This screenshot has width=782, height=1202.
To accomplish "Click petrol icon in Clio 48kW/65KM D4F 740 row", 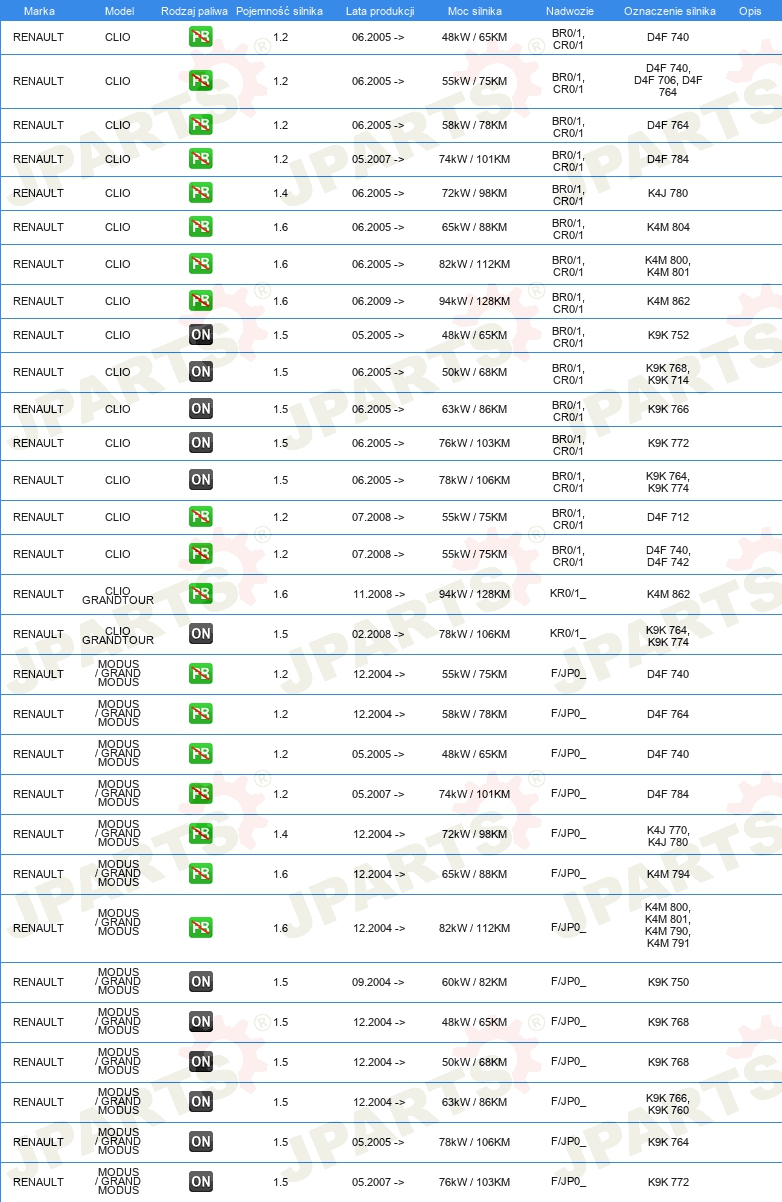I will coord(201,37).
